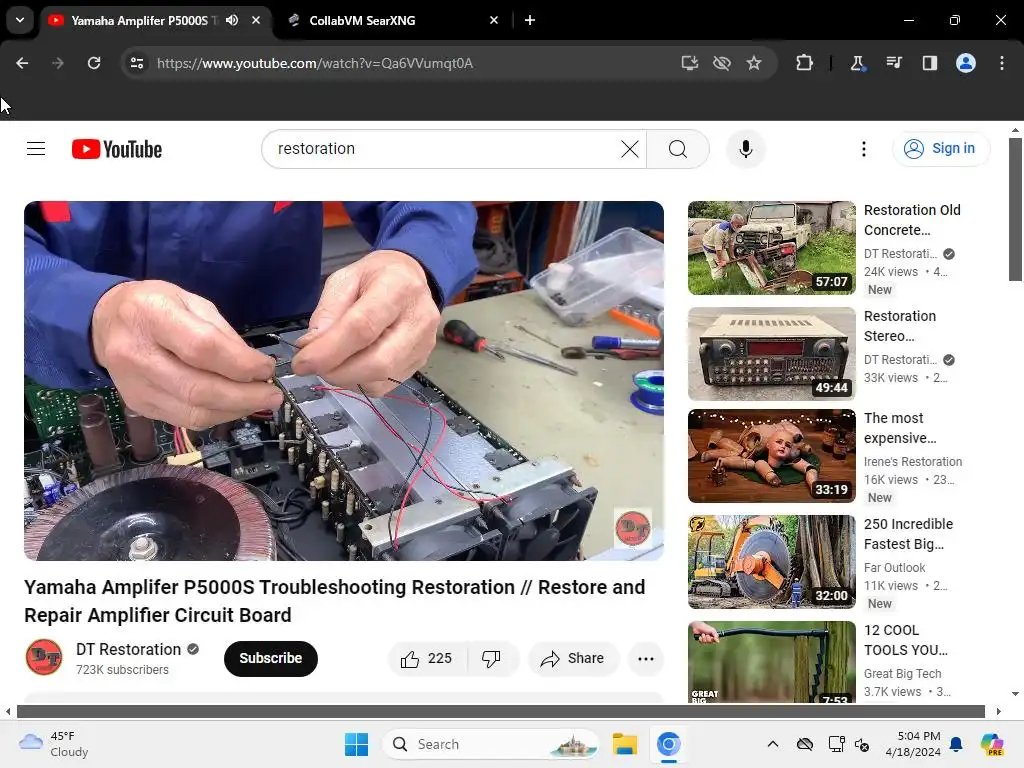Viewport: 1024px width, 768px height.
Task: Click the 723K subscribers text
Action: (x=122, y=670)
